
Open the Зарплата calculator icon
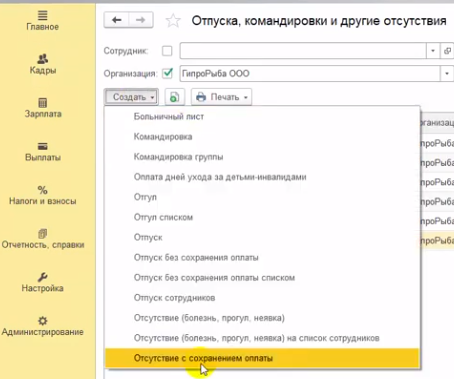(43, 103)
